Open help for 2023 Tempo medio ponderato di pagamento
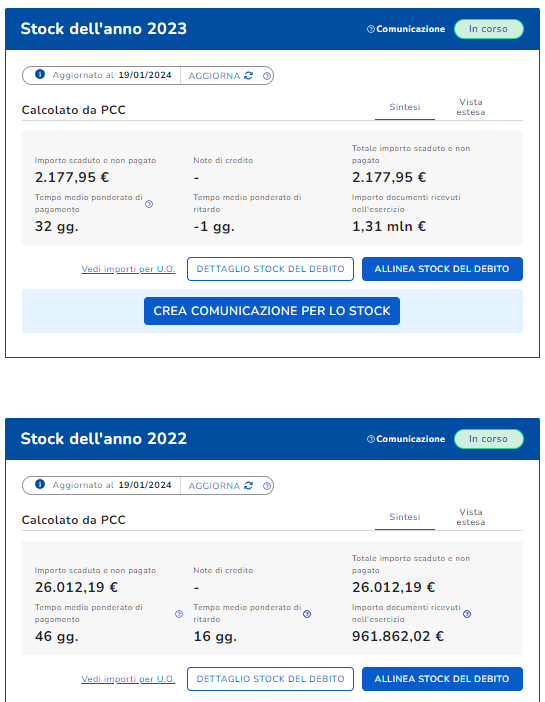Screen dimensions: 545x702 tap(149, 204)
